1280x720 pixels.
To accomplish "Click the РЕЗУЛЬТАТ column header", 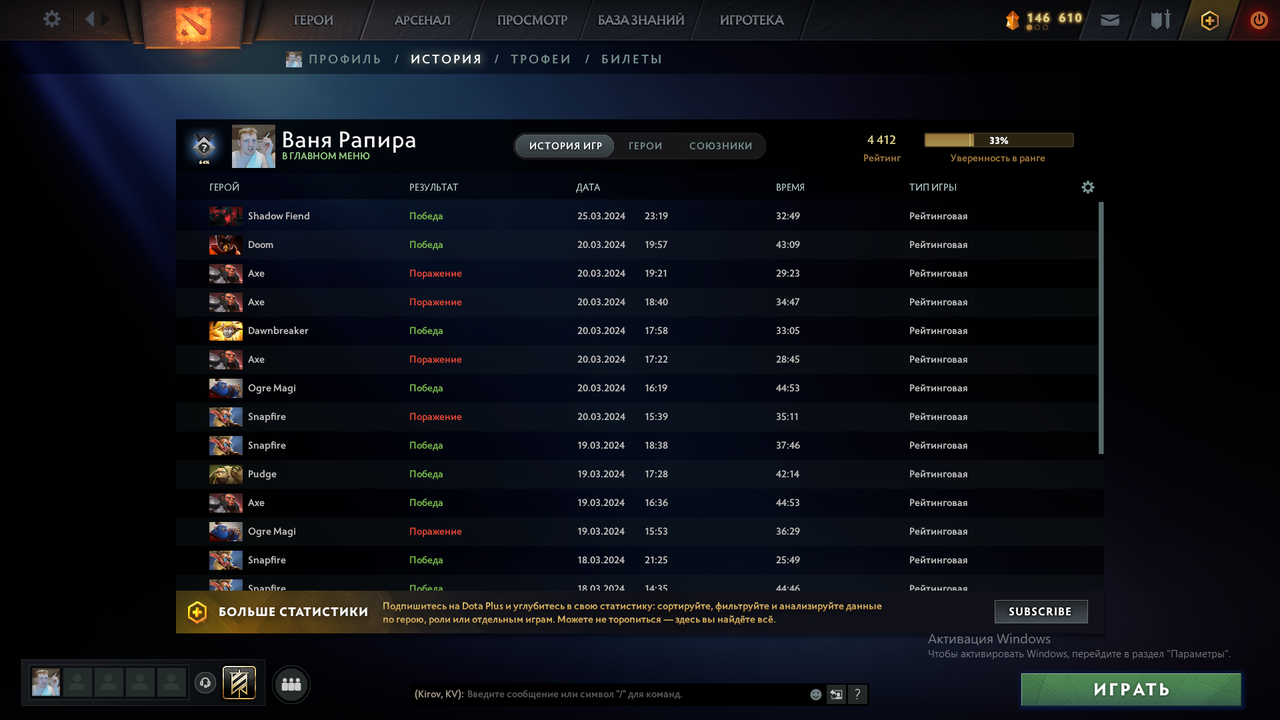I will coord(433,188).
